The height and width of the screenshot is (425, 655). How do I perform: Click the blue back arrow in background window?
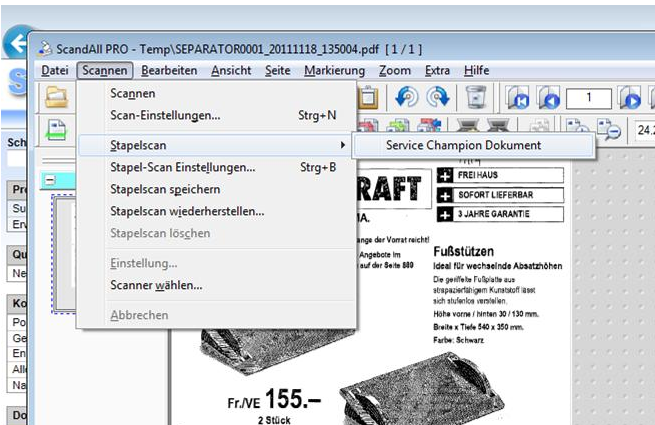[15, 42]
